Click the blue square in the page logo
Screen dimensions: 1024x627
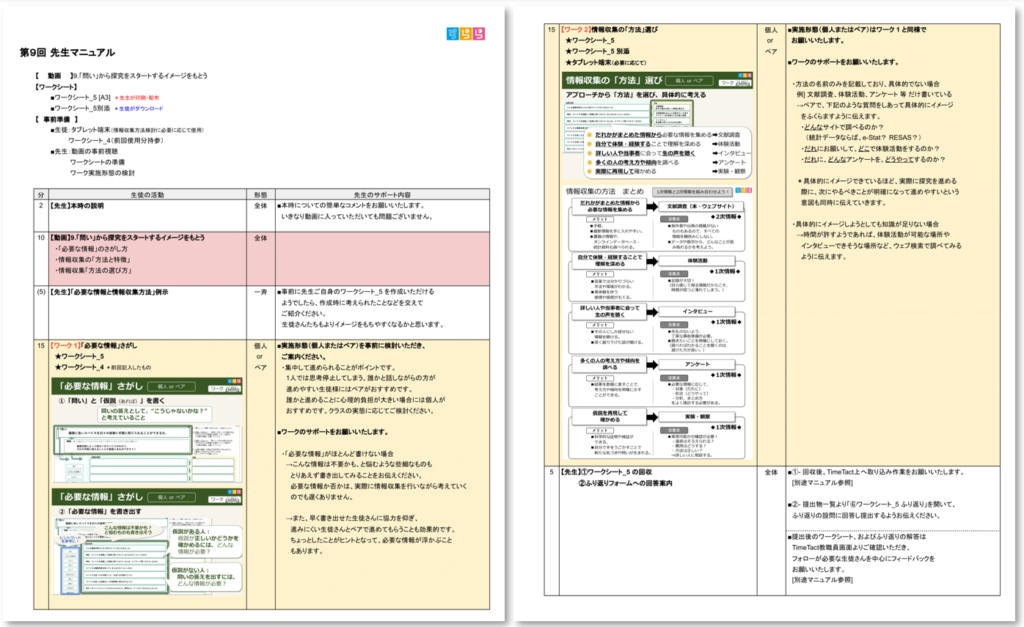pos(453,34)
